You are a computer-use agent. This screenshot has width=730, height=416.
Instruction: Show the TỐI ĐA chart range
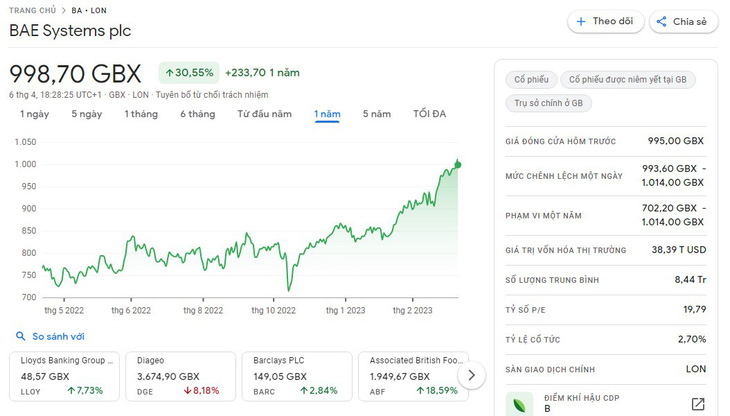tap(429, 114)
